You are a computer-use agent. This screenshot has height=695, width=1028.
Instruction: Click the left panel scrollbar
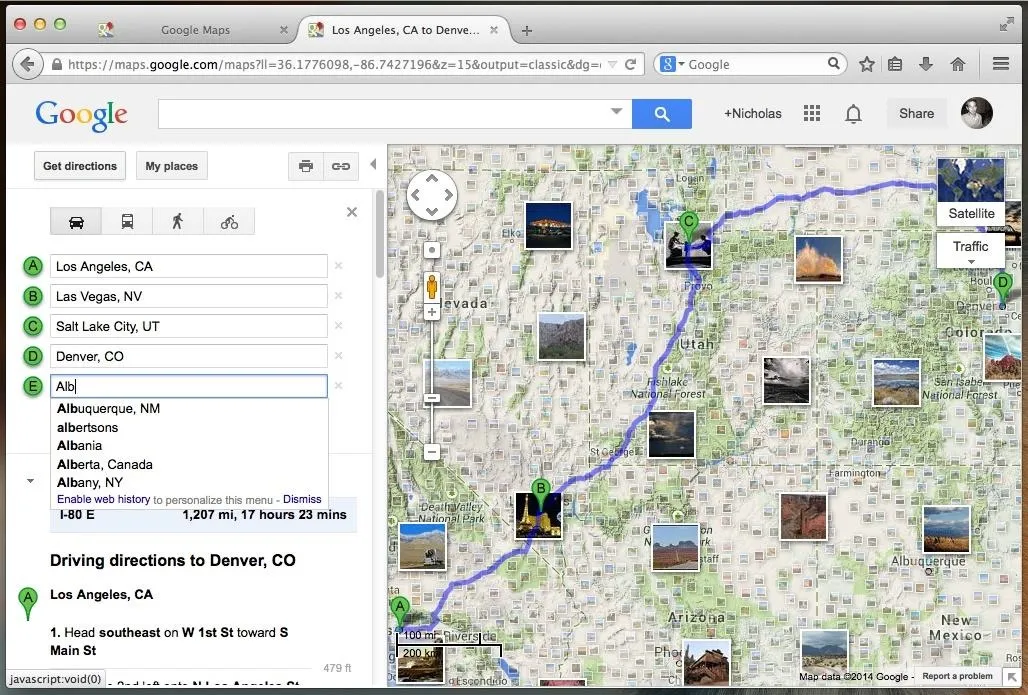point(379,233)
